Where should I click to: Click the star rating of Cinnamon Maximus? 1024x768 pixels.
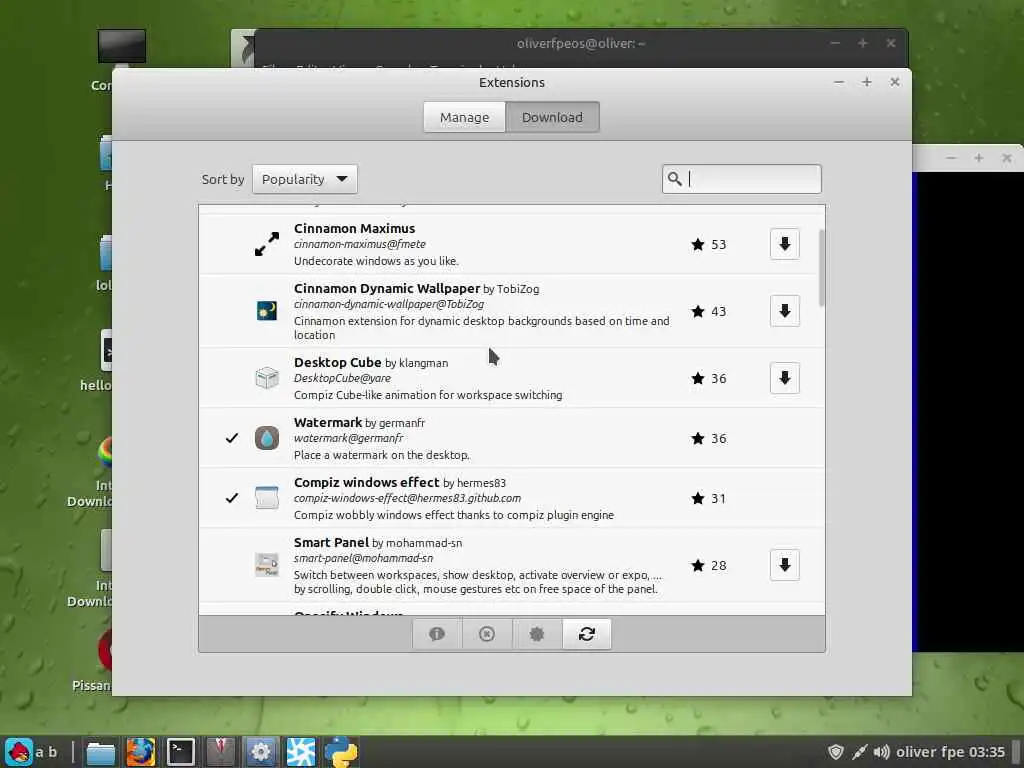[709, 244]
